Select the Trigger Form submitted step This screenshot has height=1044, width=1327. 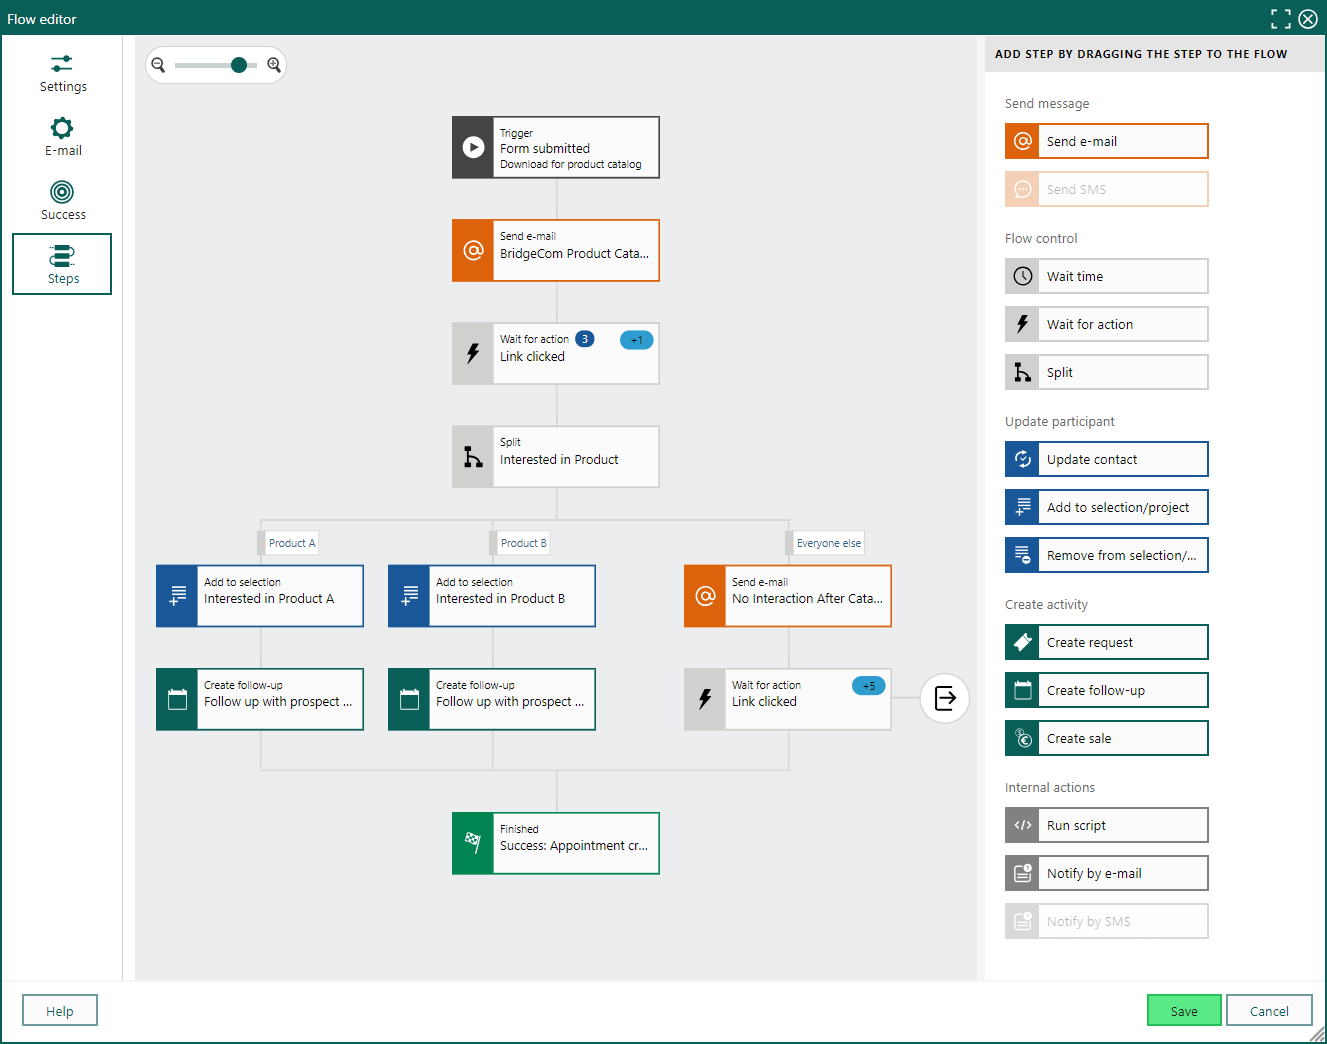point(556,148)
